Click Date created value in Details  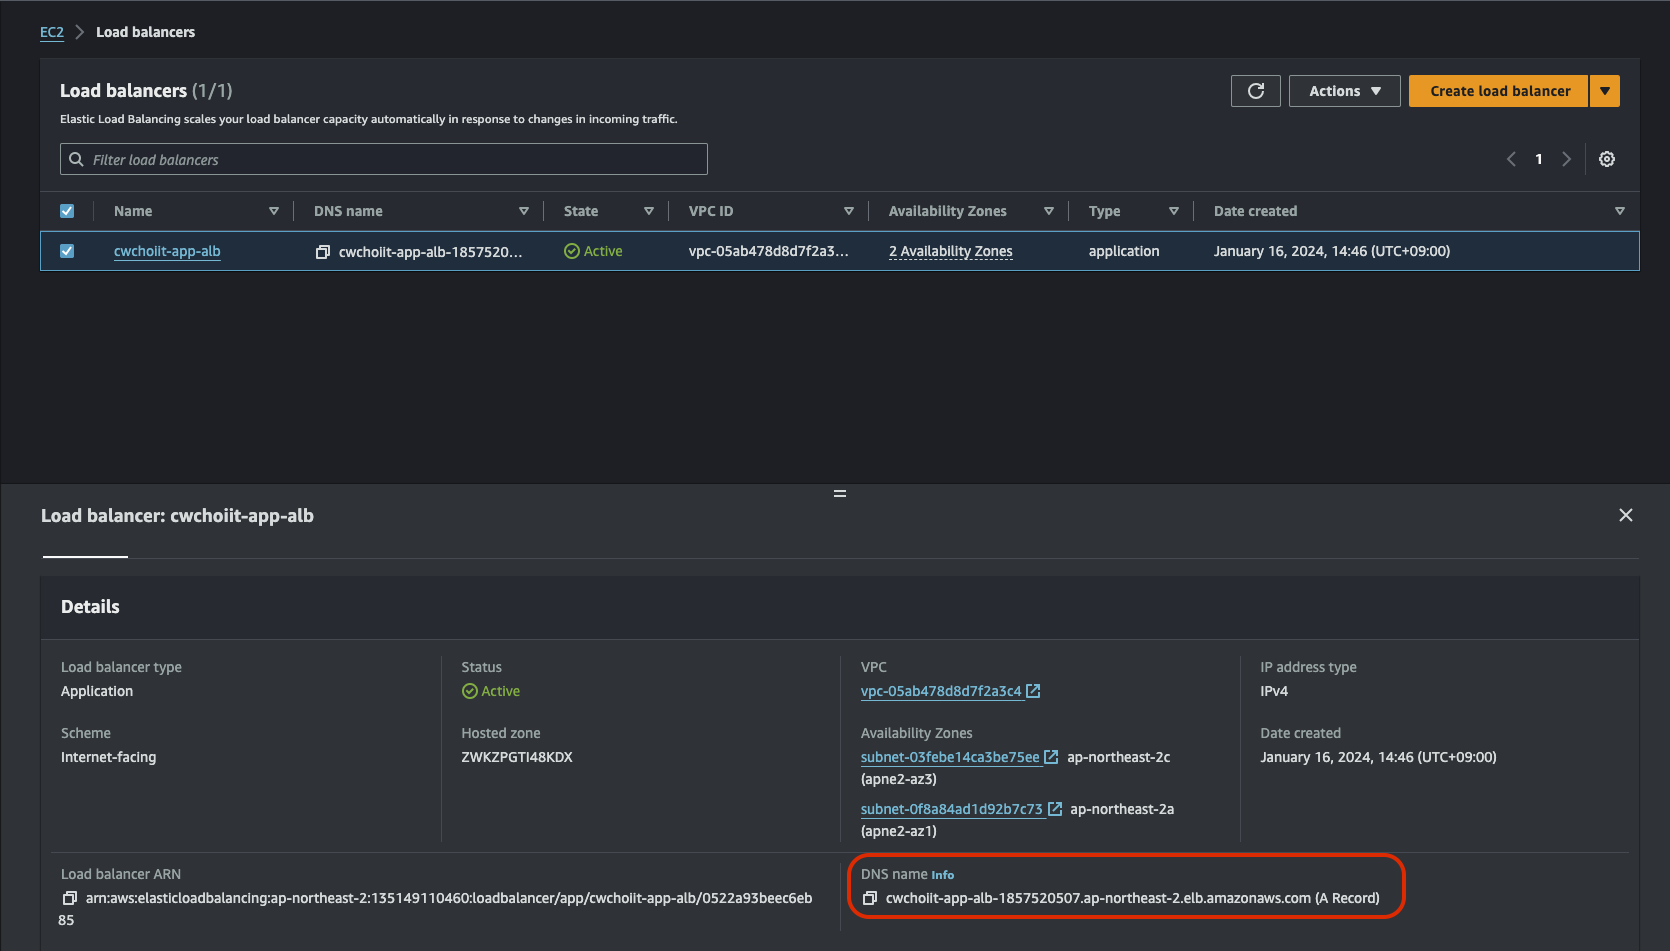pos(1378,757)
